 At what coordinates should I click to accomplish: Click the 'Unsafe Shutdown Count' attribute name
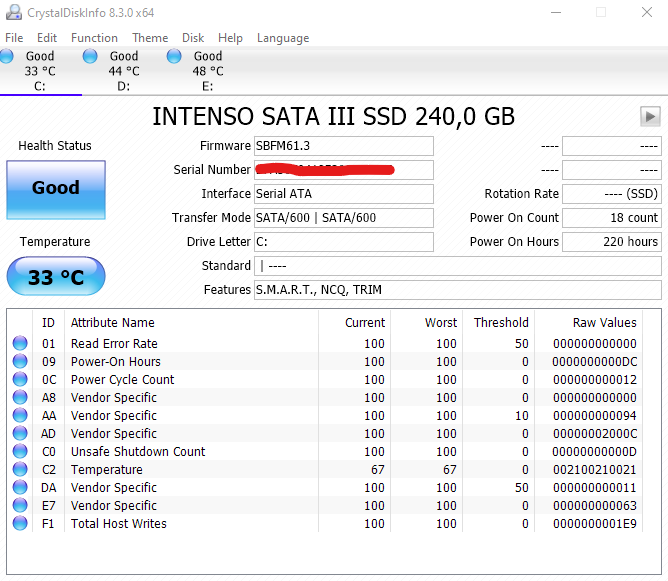tap(138, 452)
